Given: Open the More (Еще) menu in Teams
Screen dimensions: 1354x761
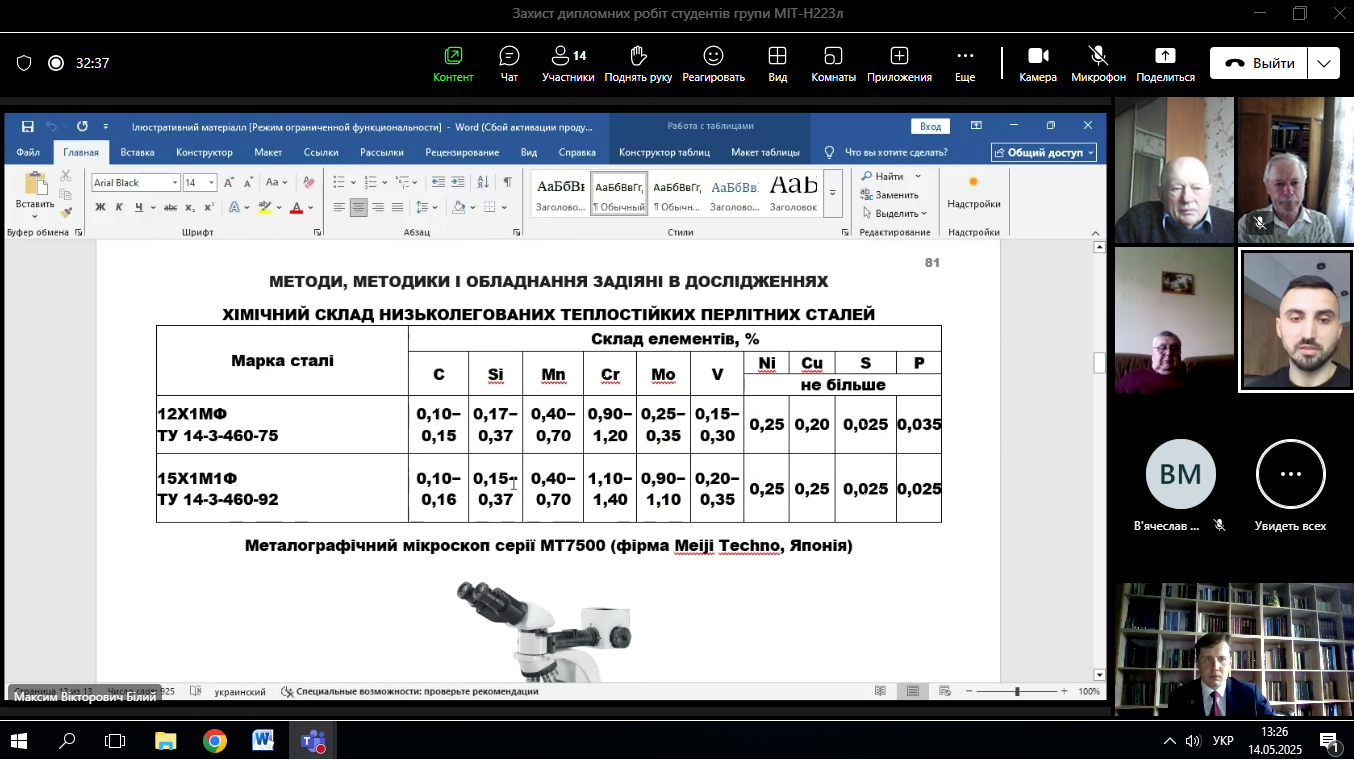Looking at the screenshot, I should [965, 63].
